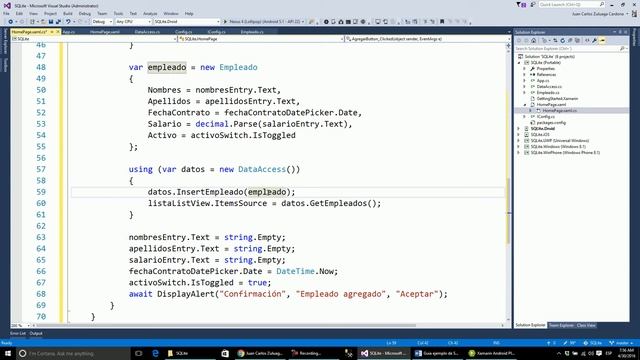This screenshot has width=640, height=360.
Task: Switch to the HomePage.xaml editor tab
Action: point(105,32)
